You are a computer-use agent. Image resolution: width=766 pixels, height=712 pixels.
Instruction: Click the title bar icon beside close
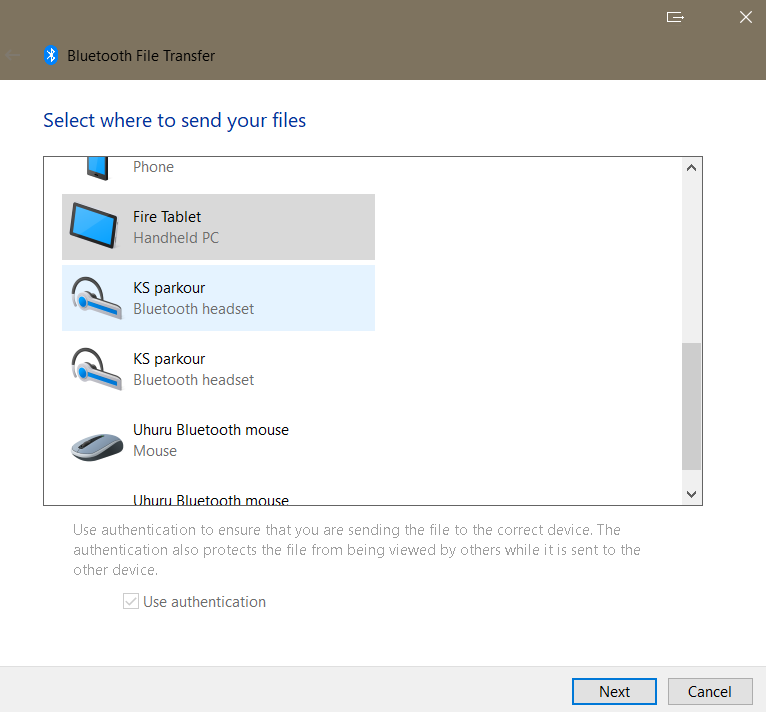tap(675, 17)
